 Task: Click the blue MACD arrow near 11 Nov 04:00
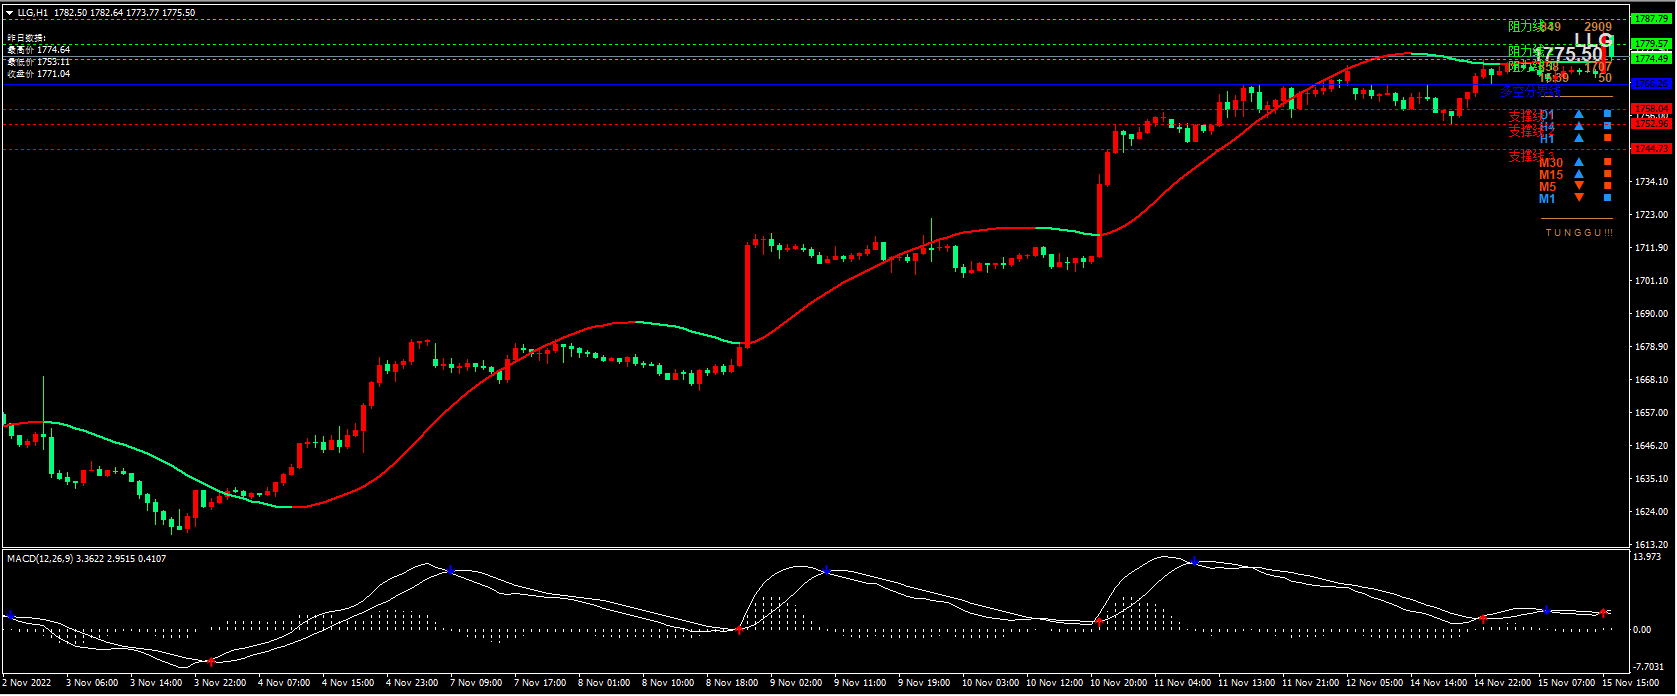[1195, 561]
